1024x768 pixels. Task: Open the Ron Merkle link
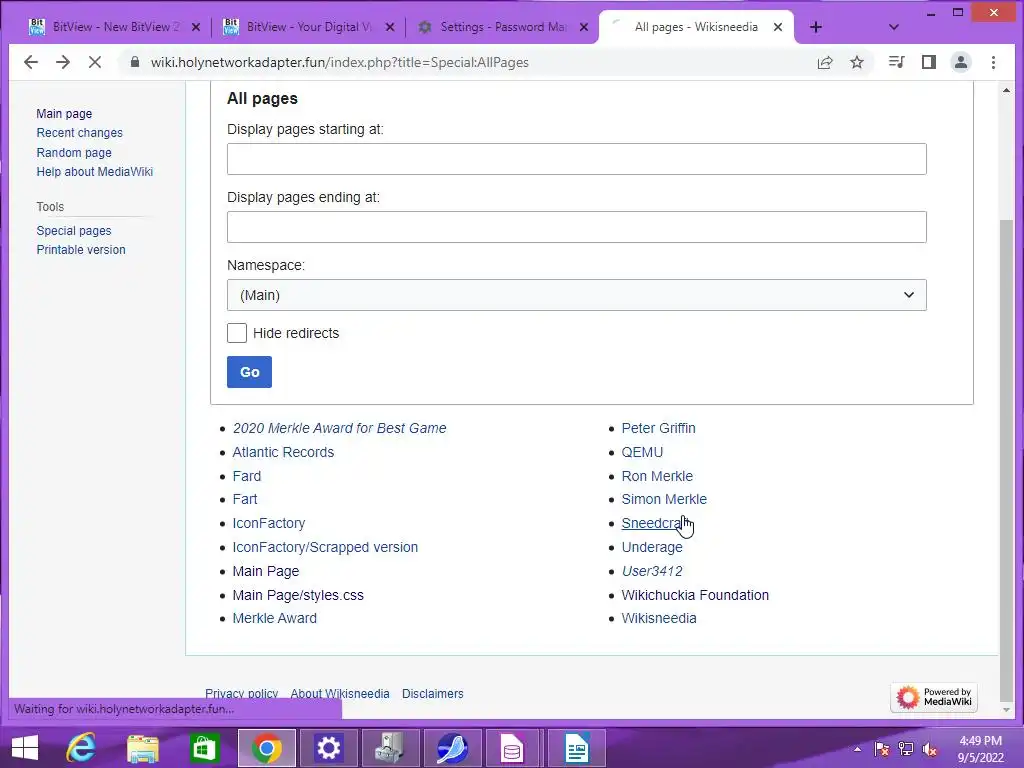coord(657,476)
